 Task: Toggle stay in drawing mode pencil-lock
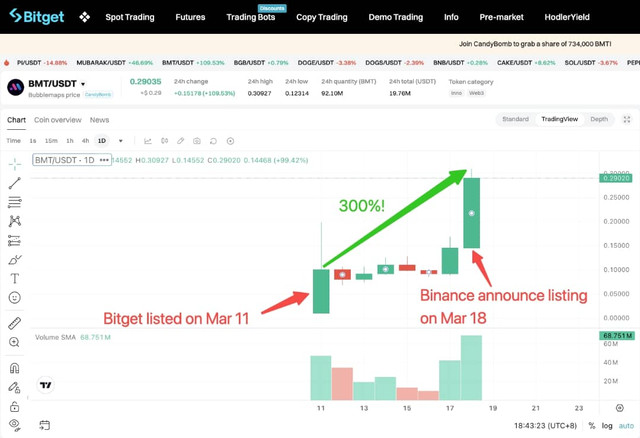pos(15,387)
